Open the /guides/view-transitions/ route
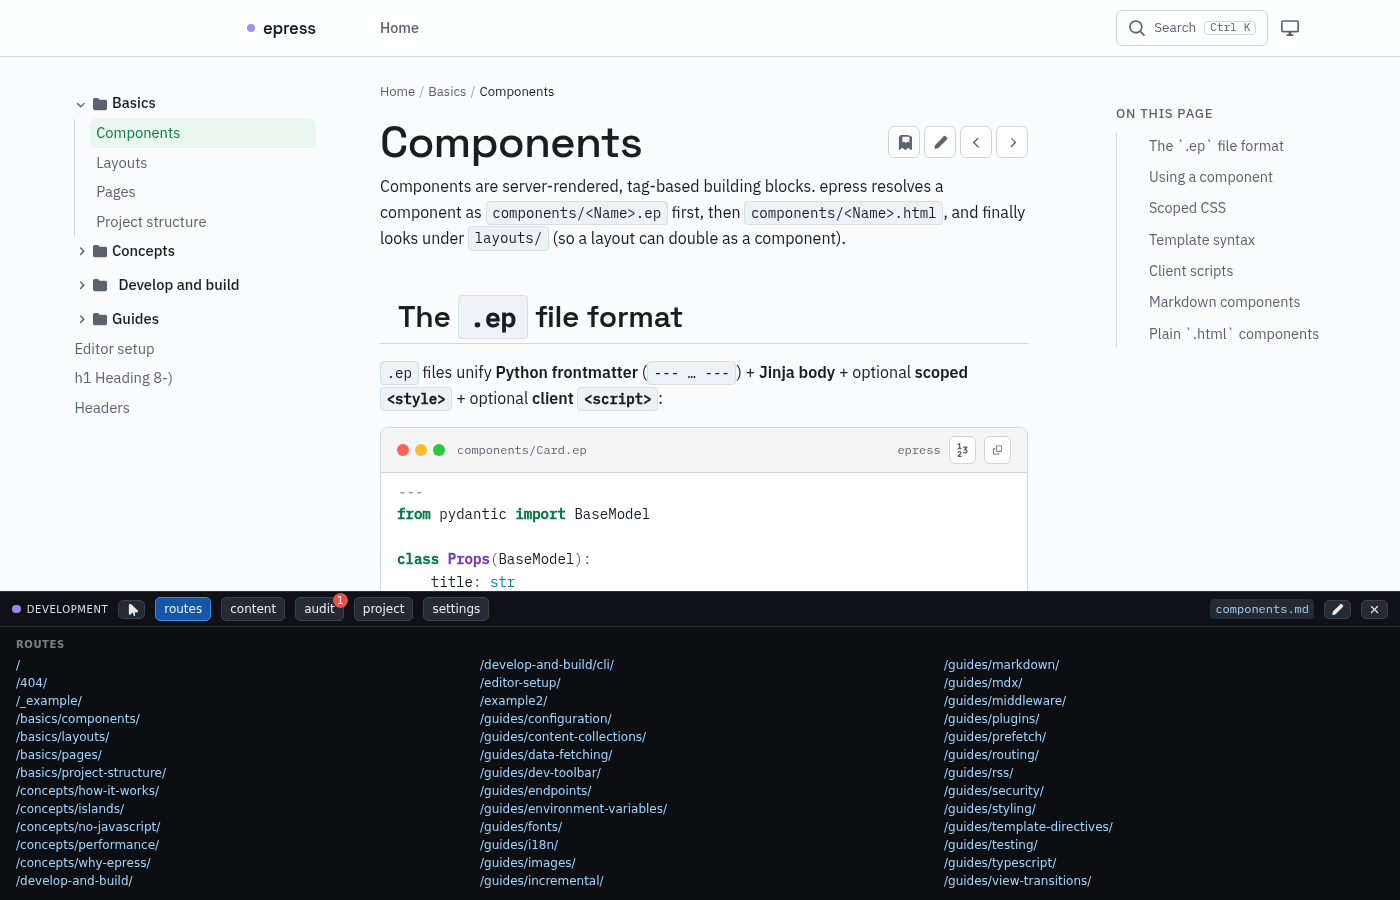 click(x=1017, y=881)
